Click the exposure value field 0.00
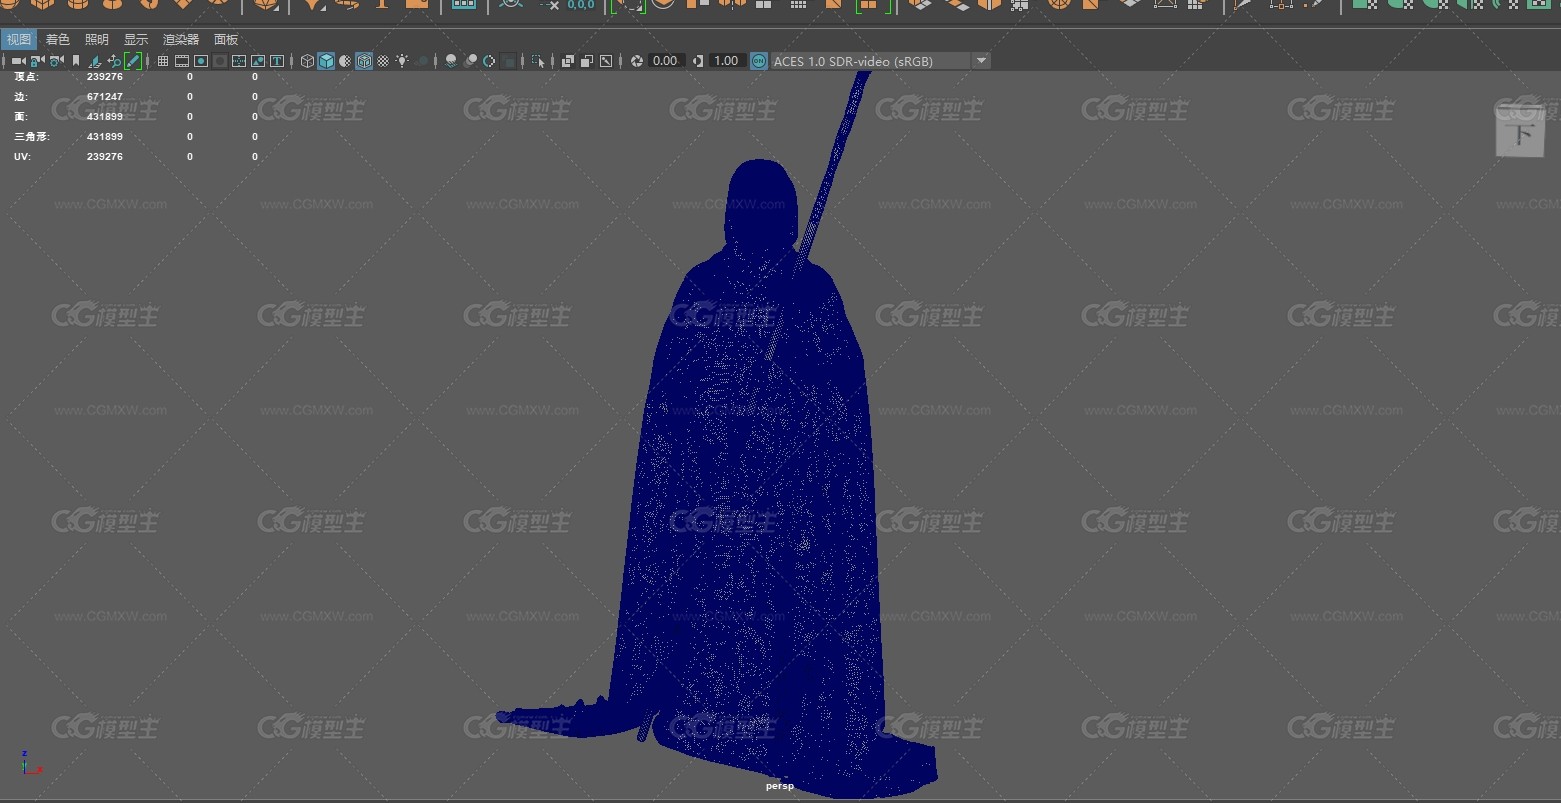 (x=666, y=61)
